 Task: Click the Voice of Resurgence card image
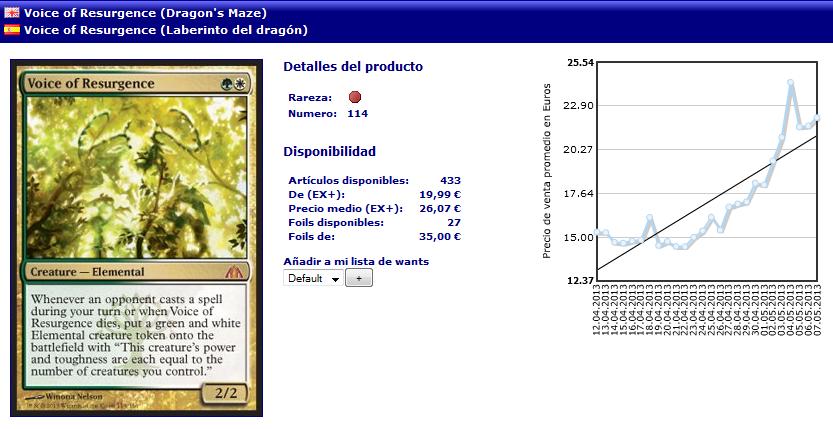[137, 238]
